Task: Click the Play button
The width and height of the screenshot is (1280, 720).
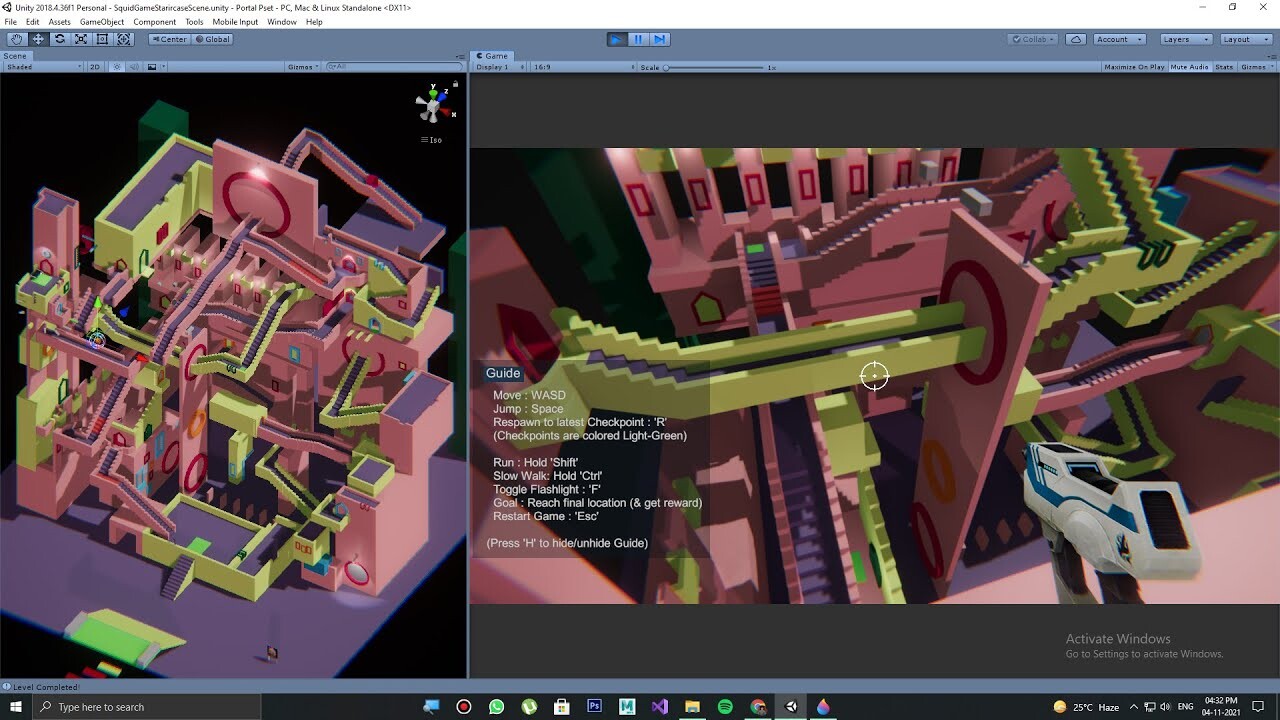Action: click(616, 39)
